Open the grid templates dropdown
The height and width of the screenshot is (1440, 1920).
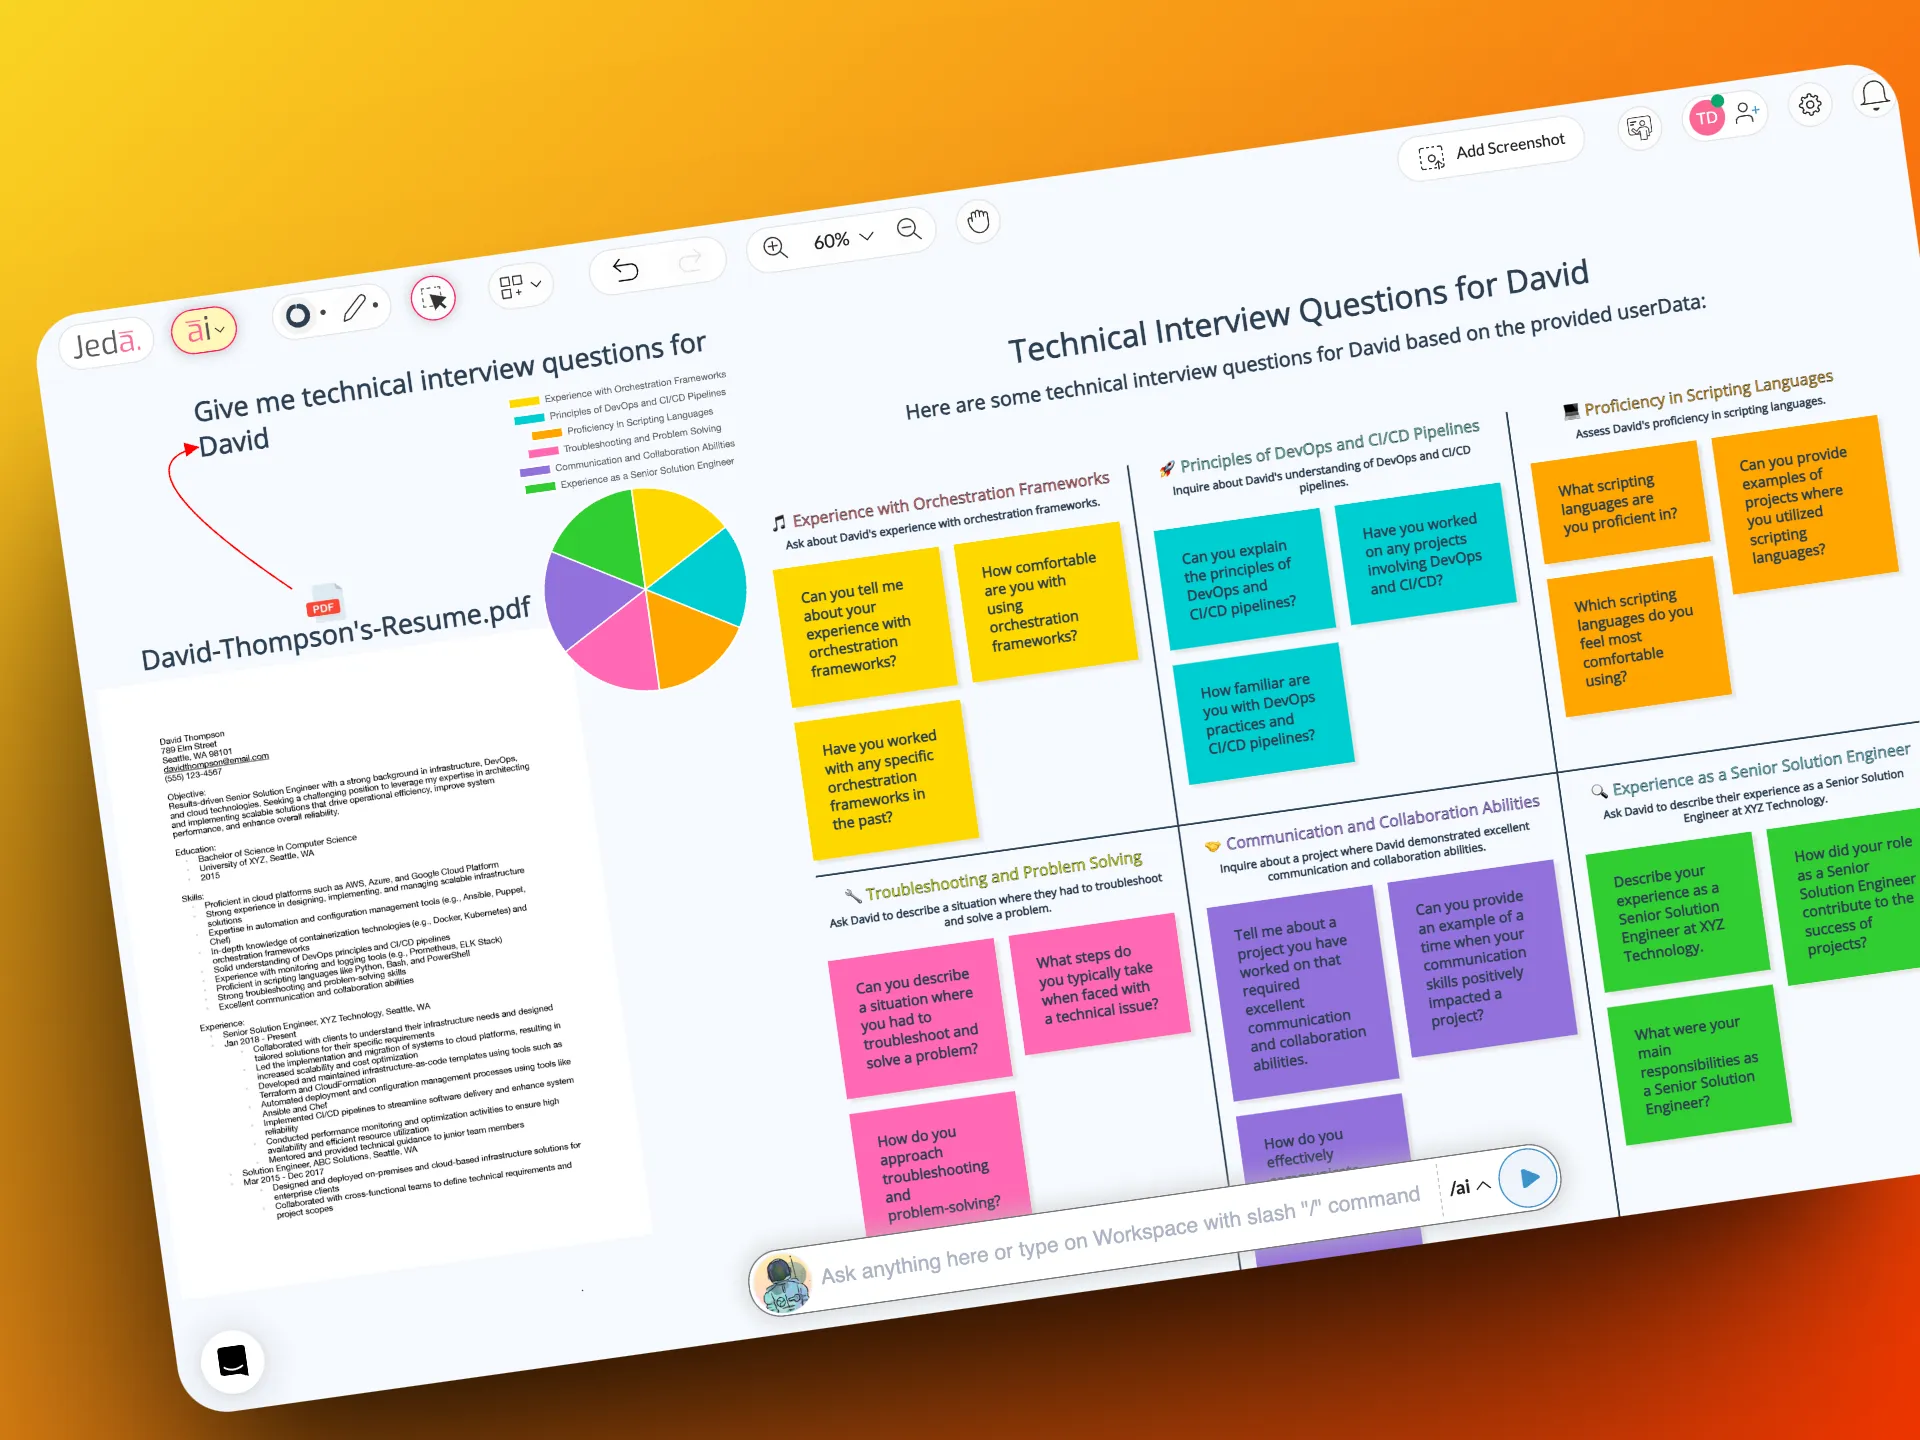(520, 286)
